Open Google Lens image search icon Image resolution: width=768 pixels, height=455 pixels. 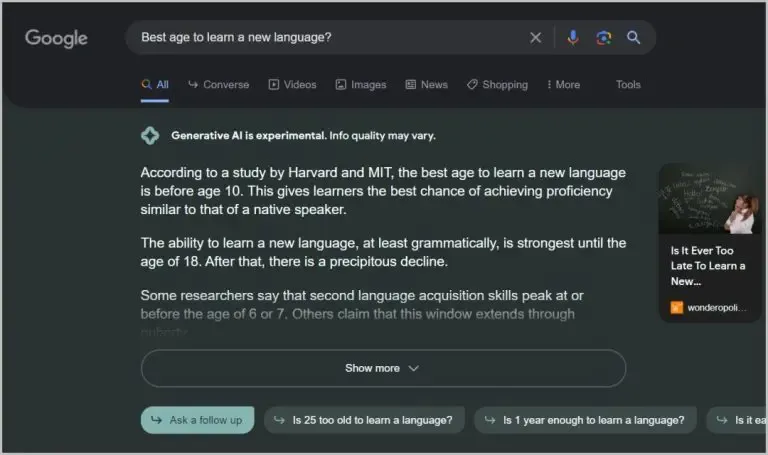click(603, 38)
